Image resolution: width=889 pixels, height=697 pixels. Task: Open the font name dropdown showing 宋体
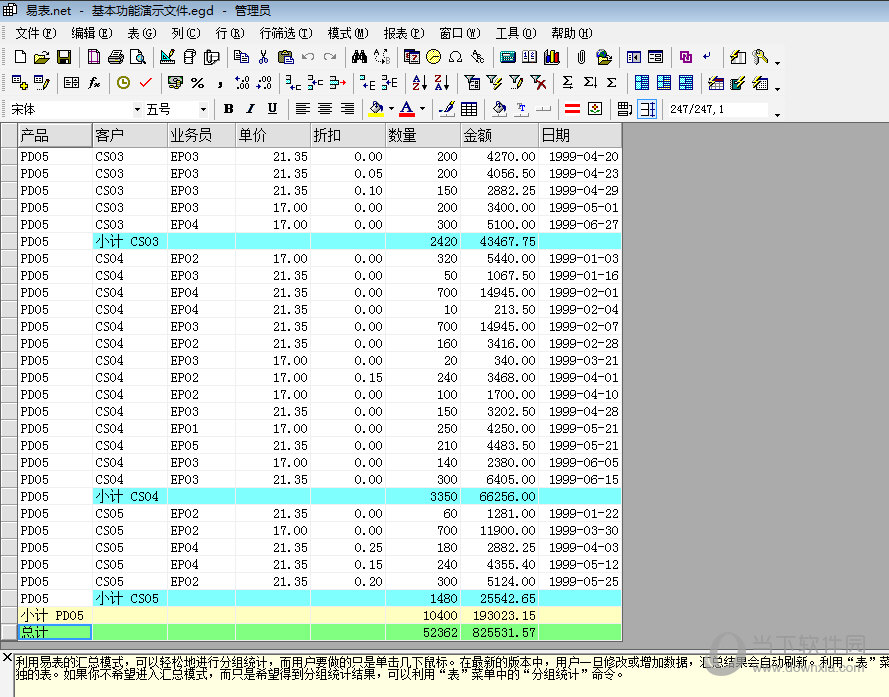pyautogui.click(x=136, y=109)
